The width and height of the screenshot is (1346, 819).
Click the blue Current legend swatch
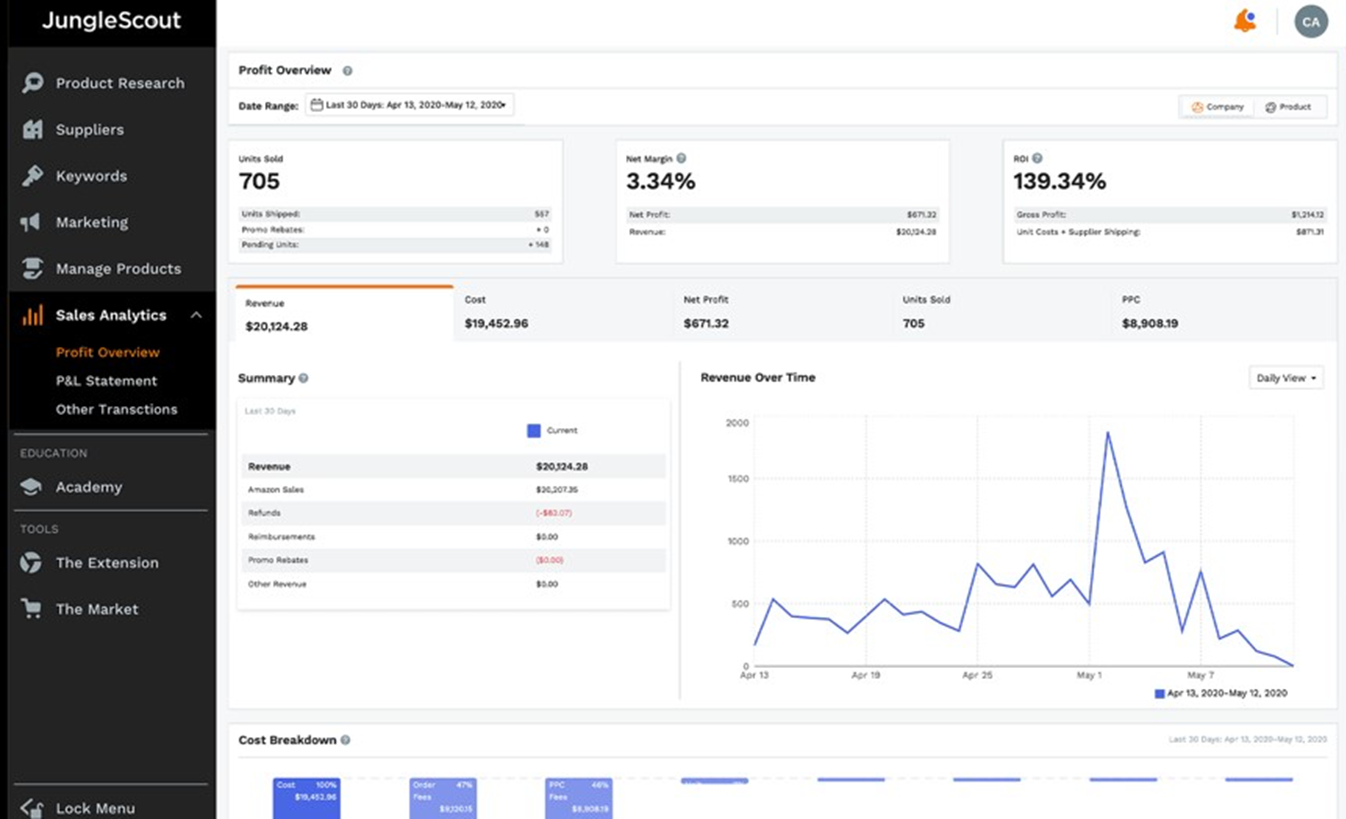533,430
